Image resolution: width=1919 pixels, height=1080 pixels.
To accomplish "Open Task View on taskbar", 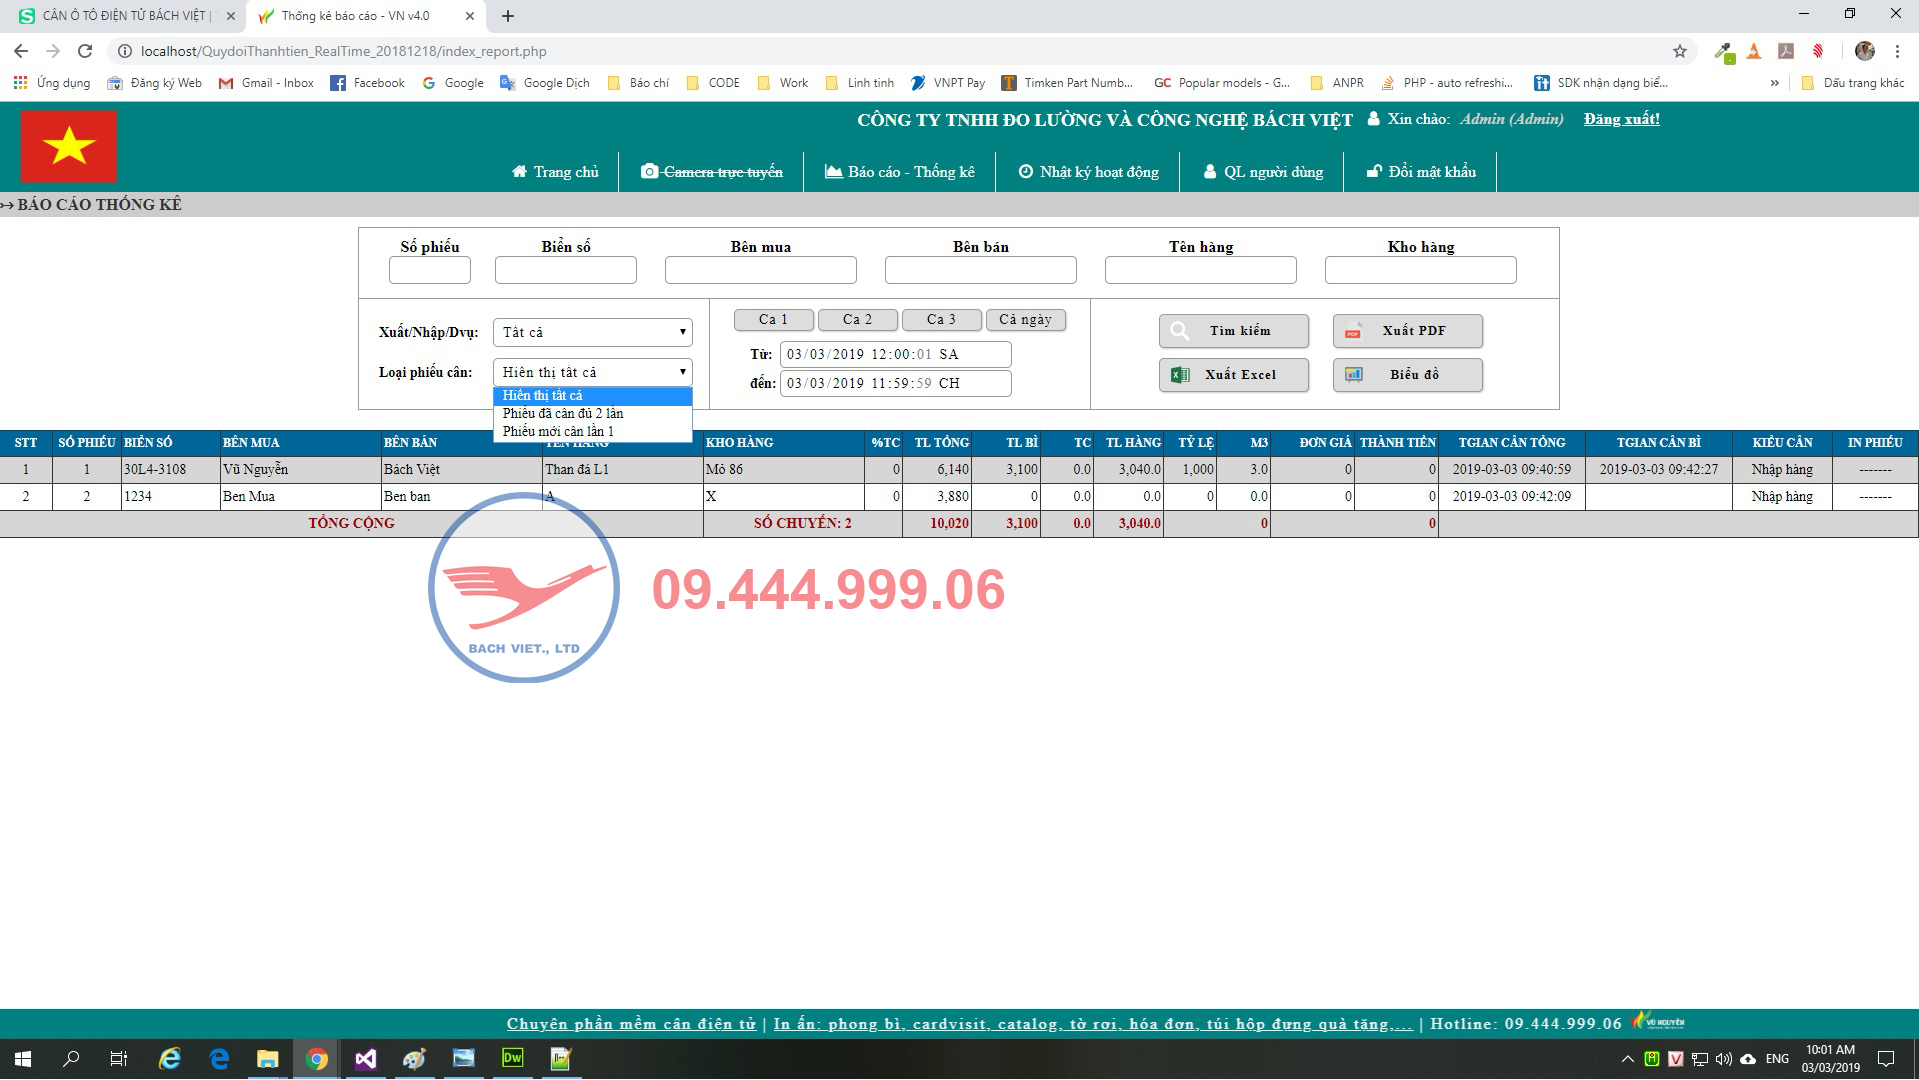I will point(119,1058).
